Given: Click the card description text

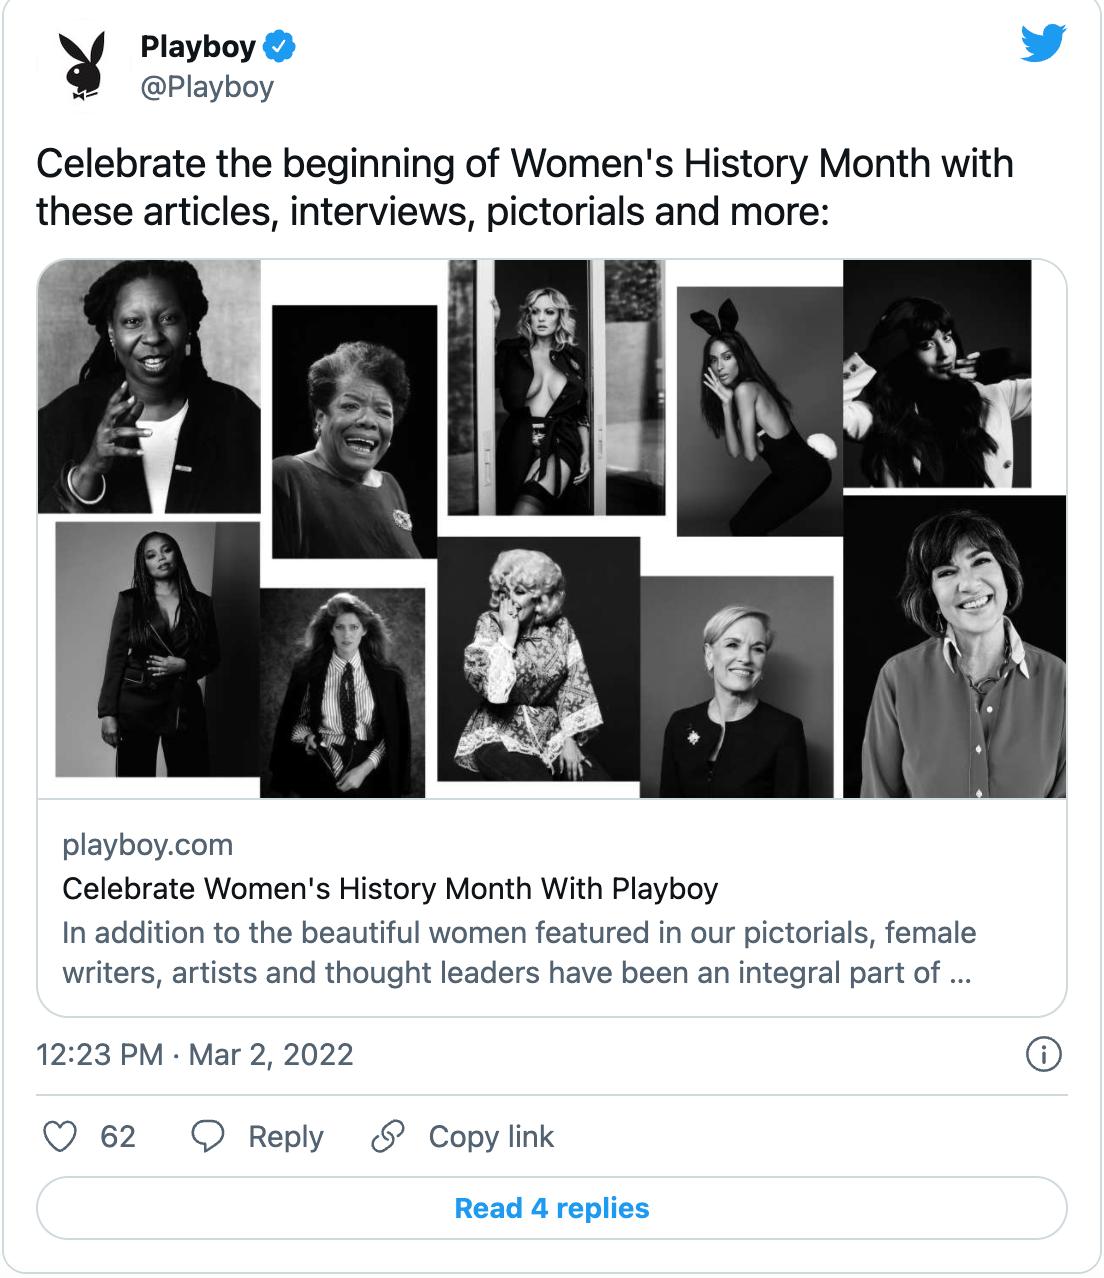Looking at the screenshot, I should pyautogui.click(x=518, y=952).
